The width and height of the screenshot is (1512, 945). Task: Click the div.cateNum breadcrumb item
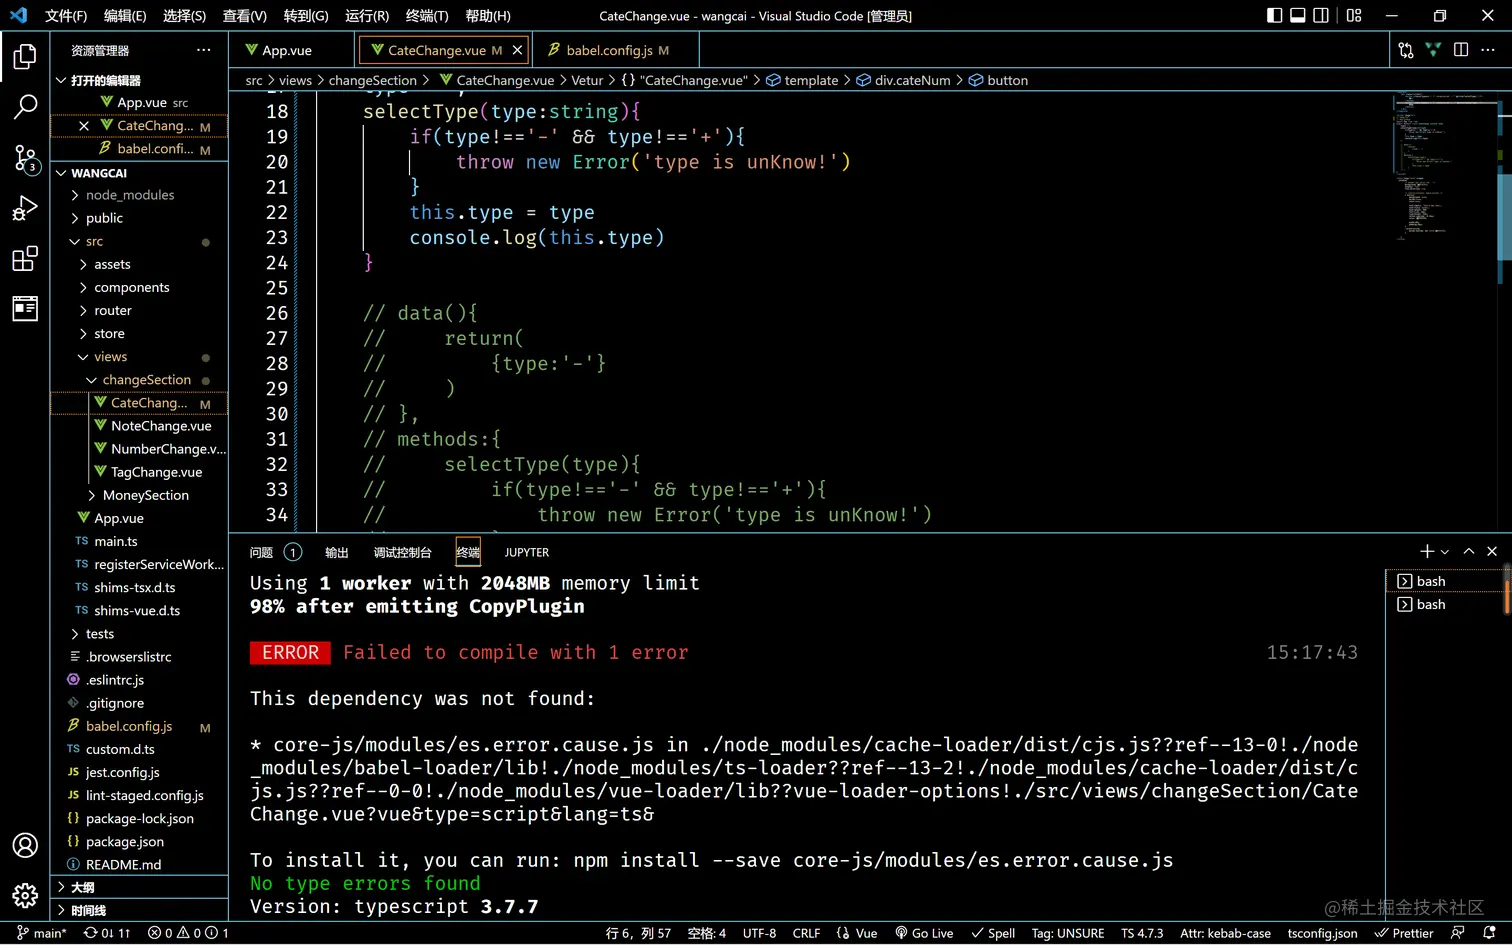tap(903, 80)
